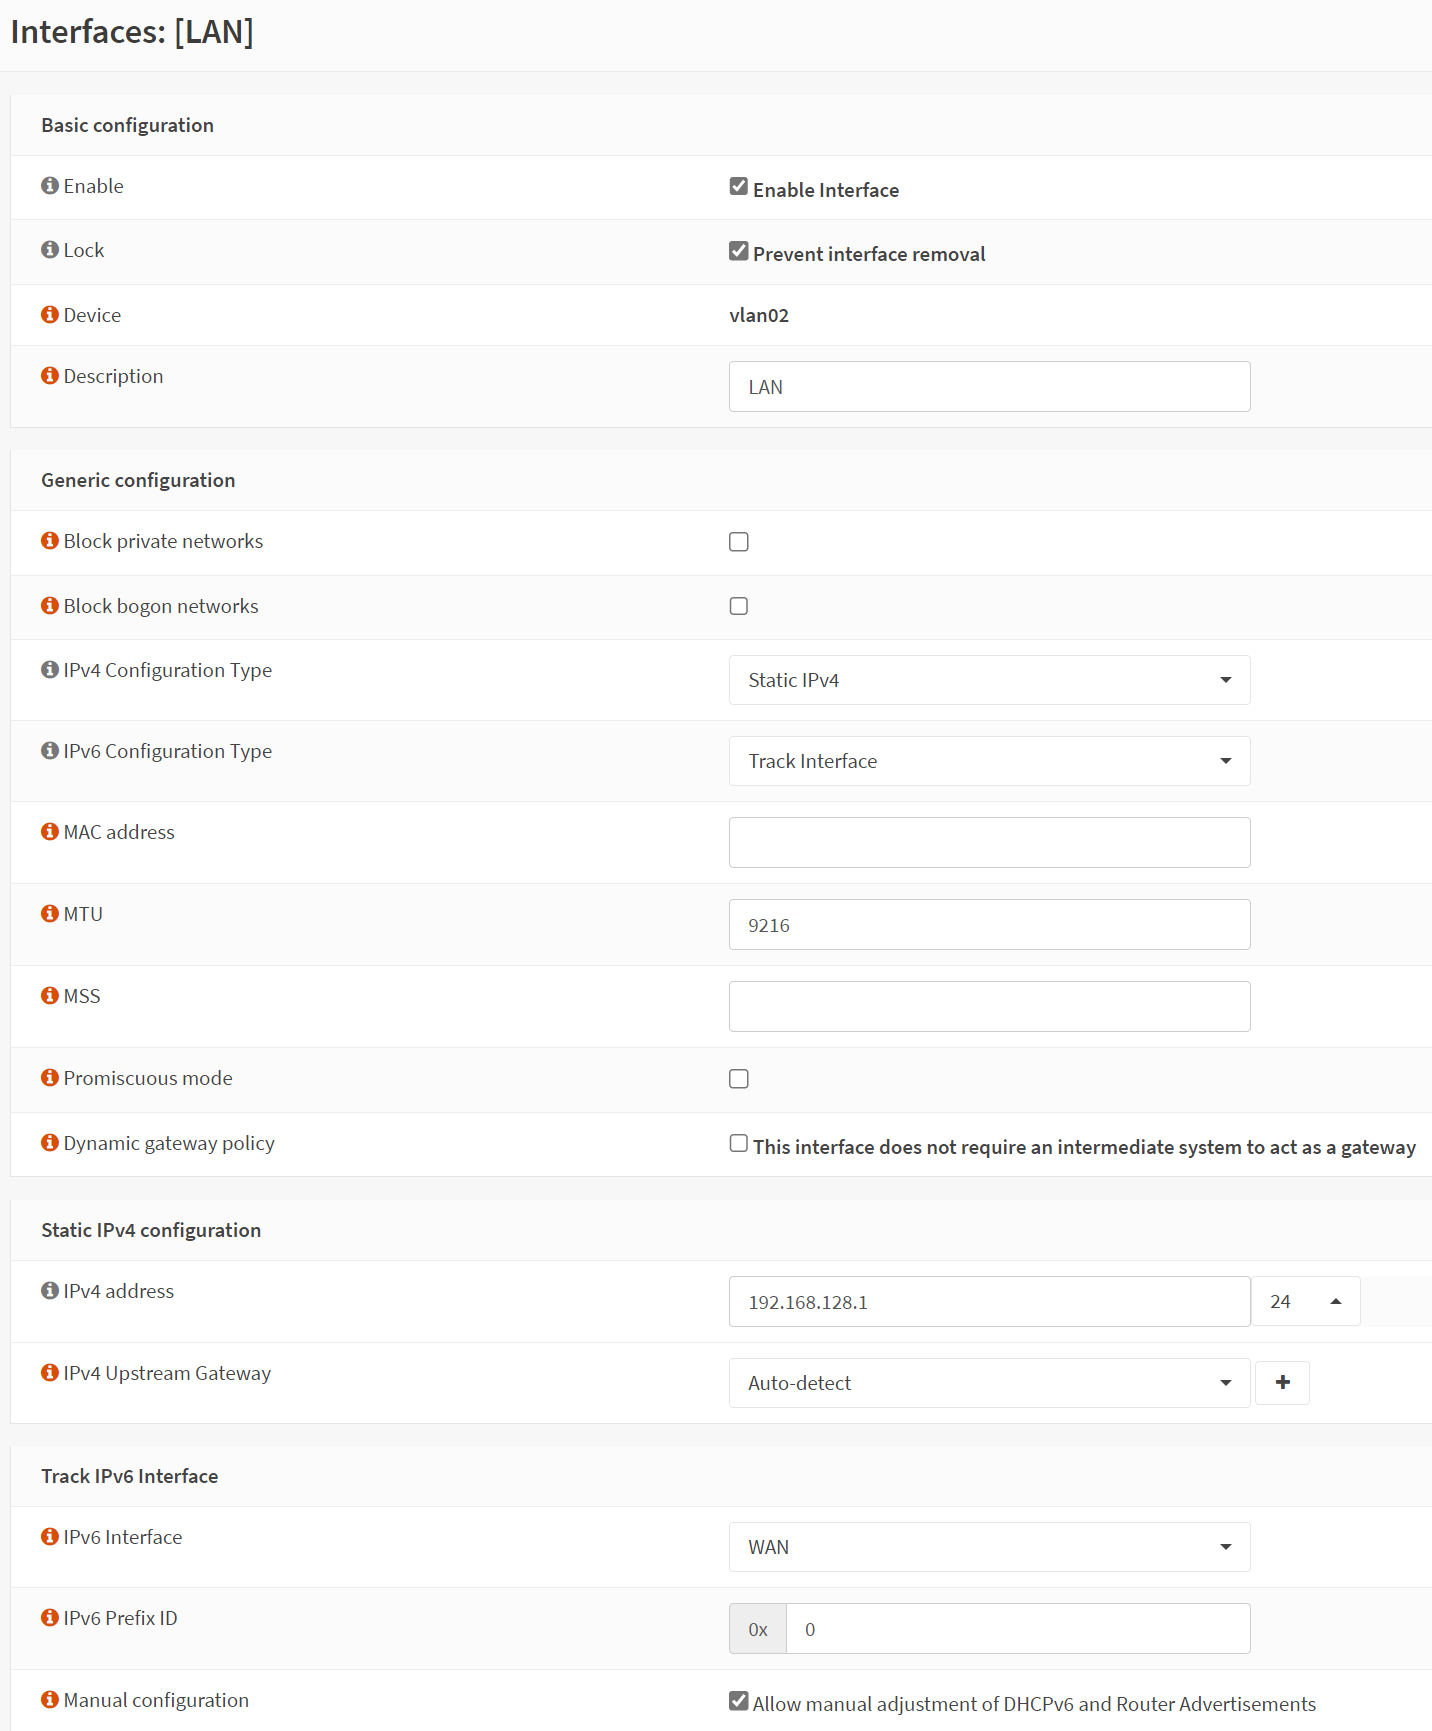Click the MTU field showing 9216
This screenshot has height=1731, width=1432.
coord(989,925)
